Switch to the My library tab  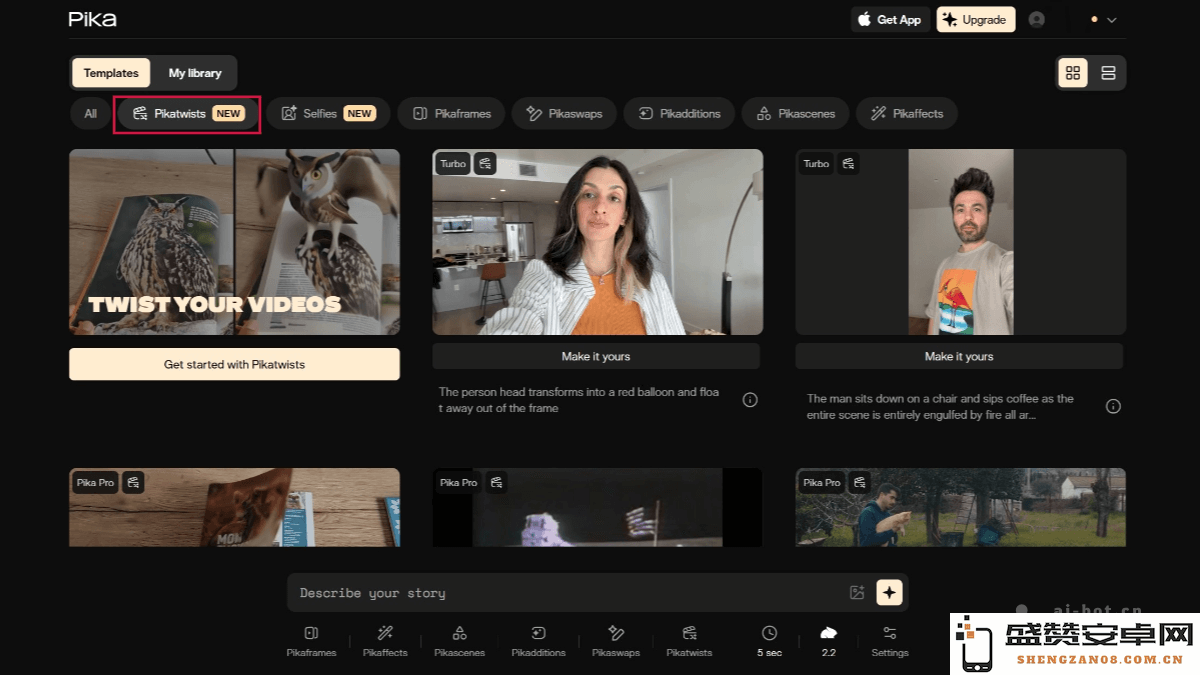195,73
